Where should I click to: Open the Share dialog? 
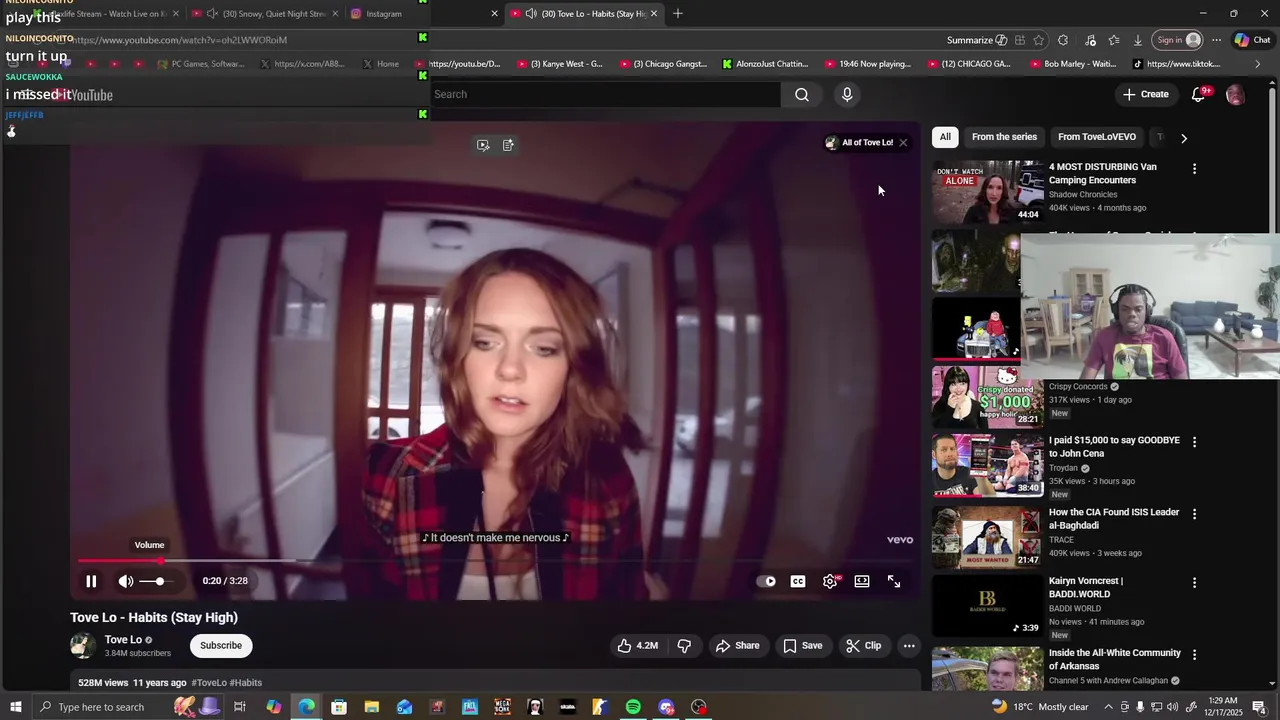738,646
